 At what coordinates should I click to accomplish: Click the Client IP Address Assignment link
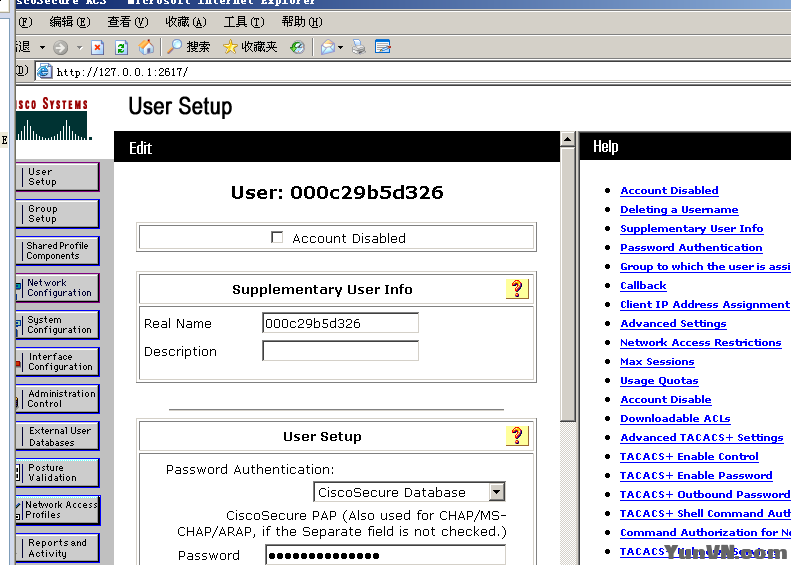[705, 305]
